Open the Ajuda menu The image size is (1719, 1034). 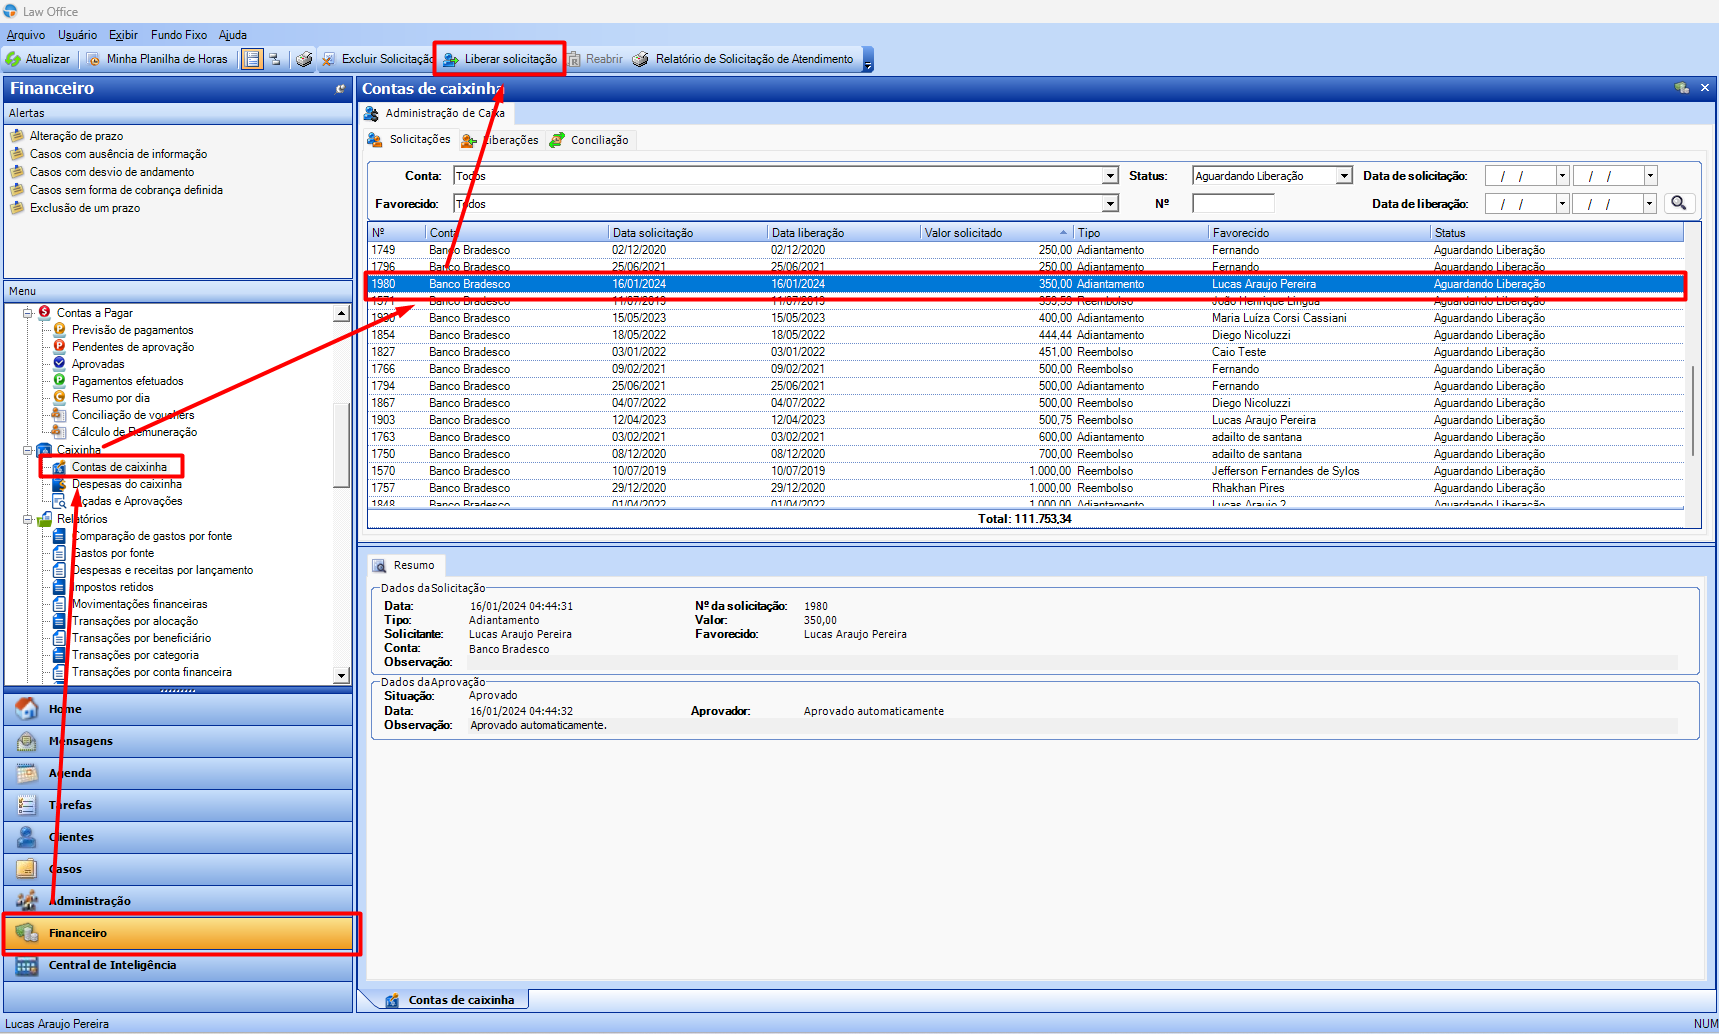[233, 35]
